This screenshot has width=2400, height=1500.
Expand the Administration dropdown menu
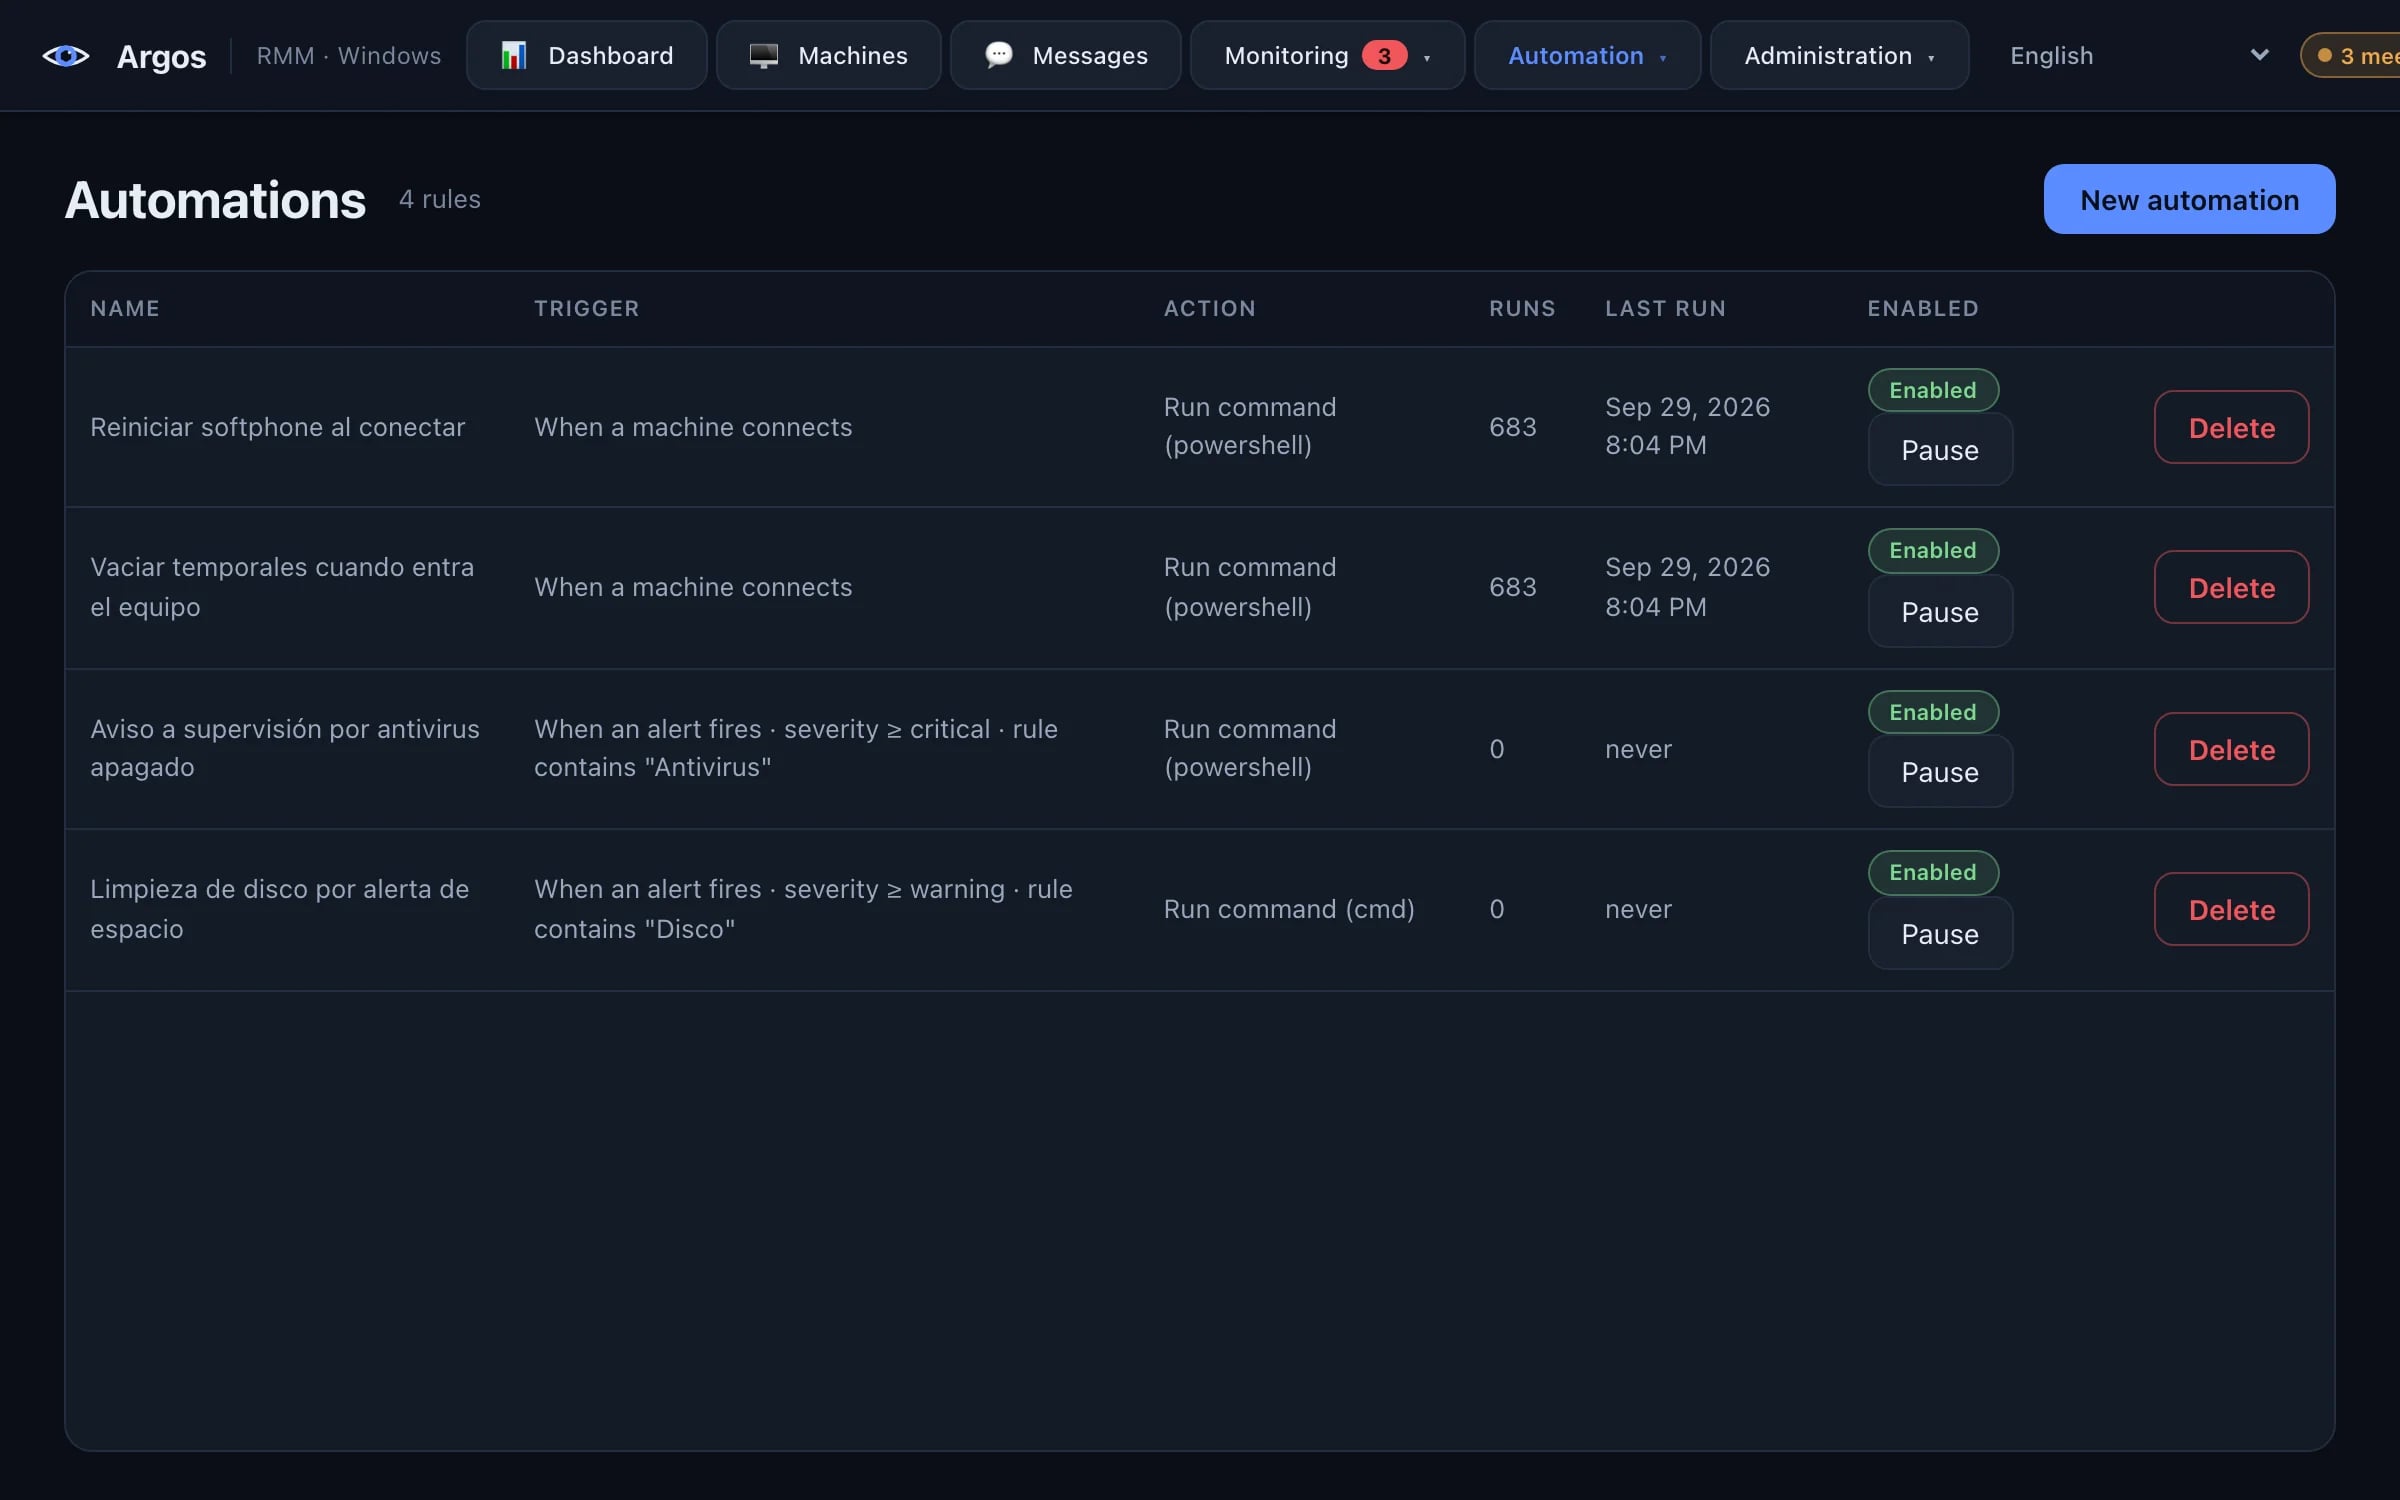1839,56
